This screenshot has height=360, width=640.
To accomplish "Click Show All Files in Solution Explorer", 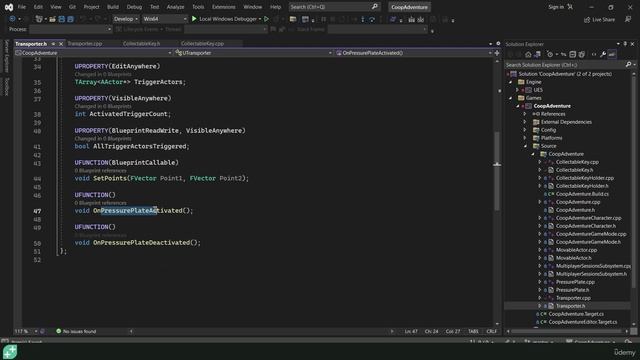I will click(x=582, y=54).
